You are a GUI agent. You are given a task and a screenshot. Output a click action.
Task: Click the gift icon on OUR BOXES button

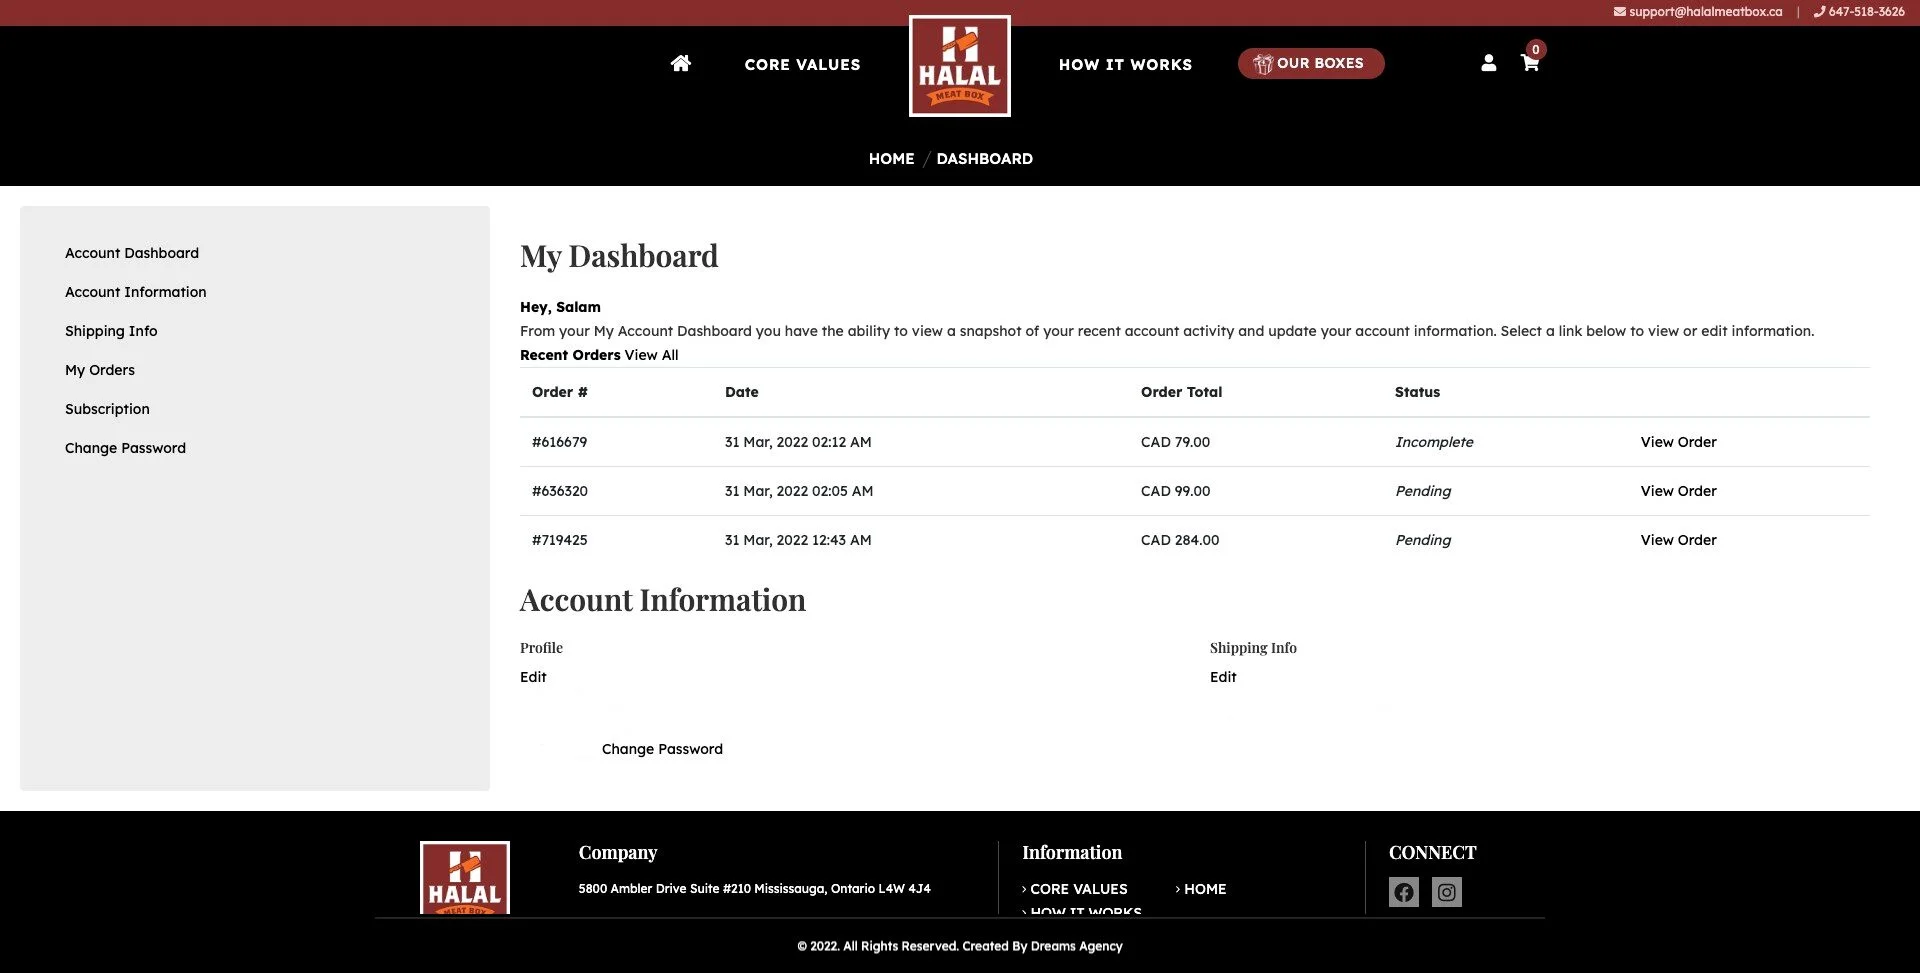[x=1263, y=62]
